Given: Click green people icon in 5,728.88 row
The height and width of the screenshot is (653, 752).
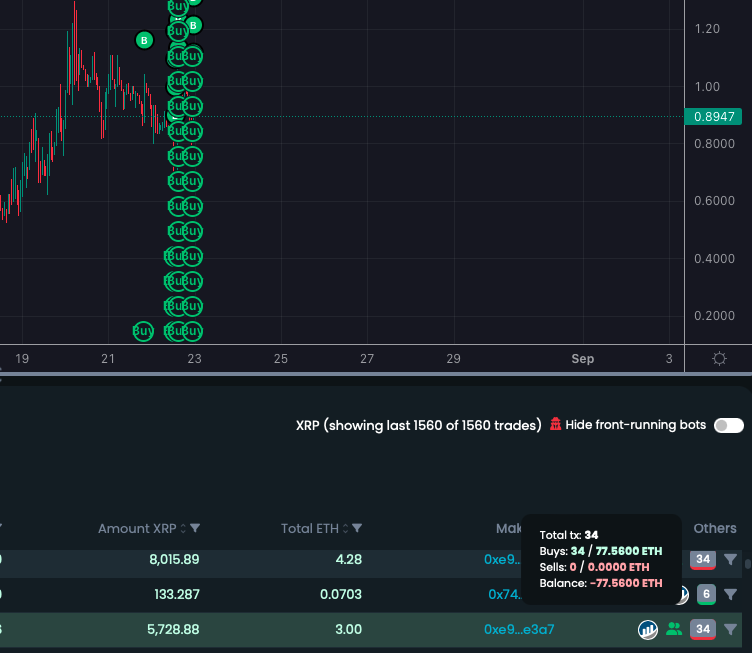Looking at the screenshot, I should (x=674, y=629).
